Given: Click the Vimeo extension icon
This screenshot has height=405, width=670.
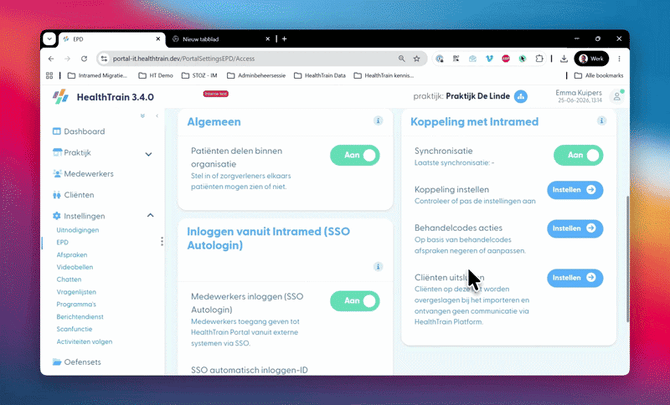Looking at the screenshot, I should [489, 59].
